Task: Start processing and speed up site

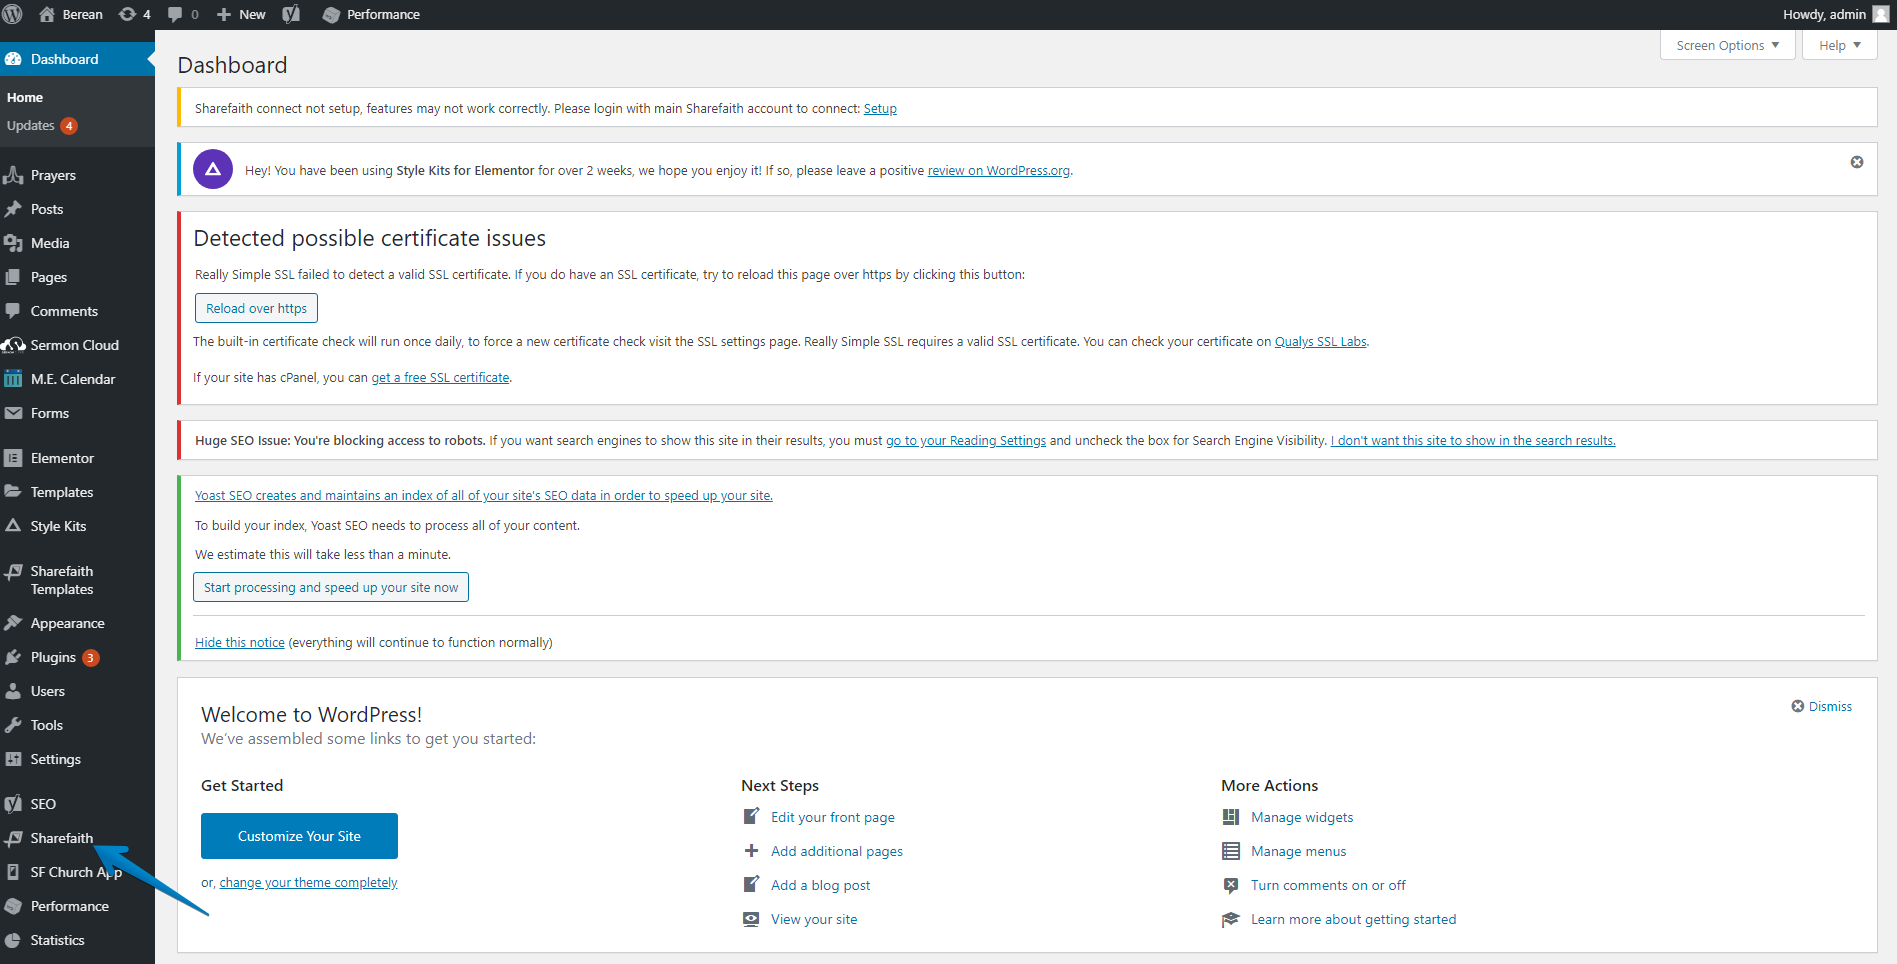Action: click(x=331, y=587)
